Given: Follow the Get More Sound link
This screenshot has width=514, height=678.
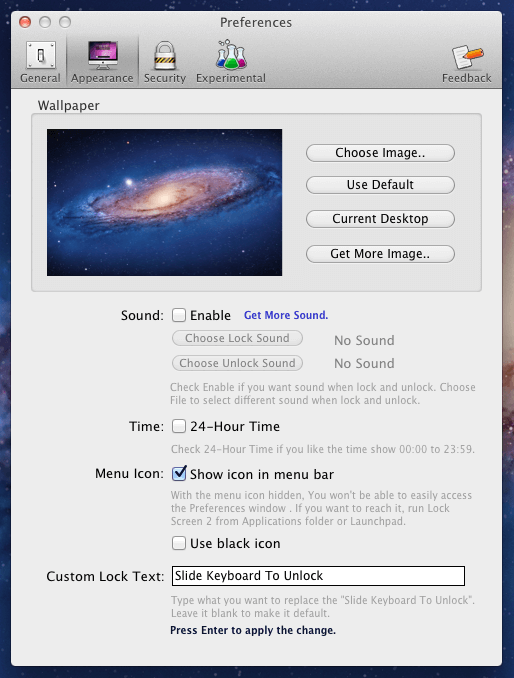Looking at the screenshot, I should click(x=286, y=315).
